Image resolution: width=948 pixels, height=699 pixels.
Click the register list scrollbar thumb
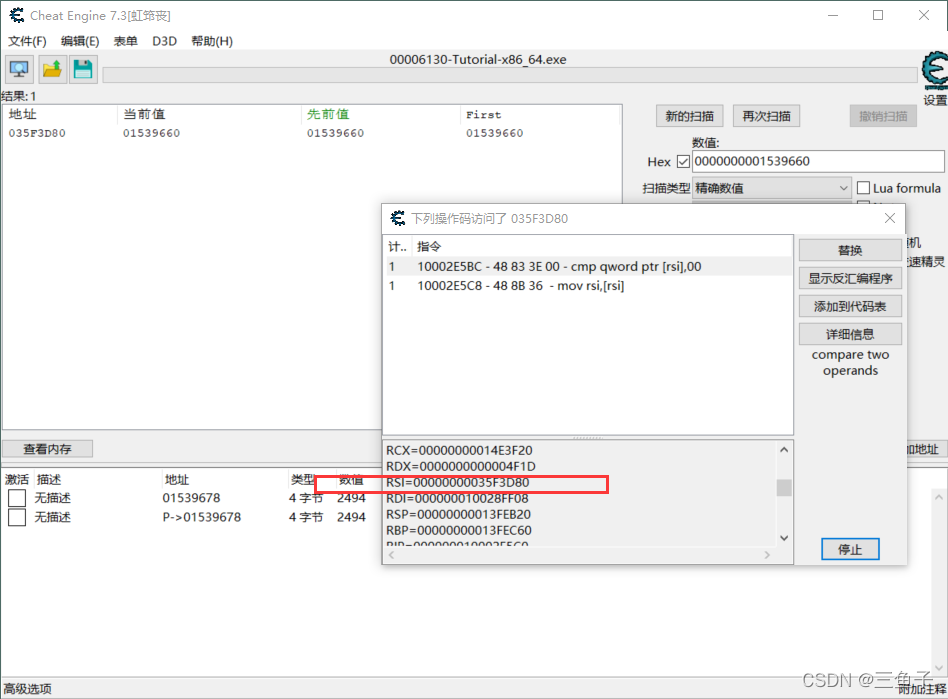(x=784, y=487)
